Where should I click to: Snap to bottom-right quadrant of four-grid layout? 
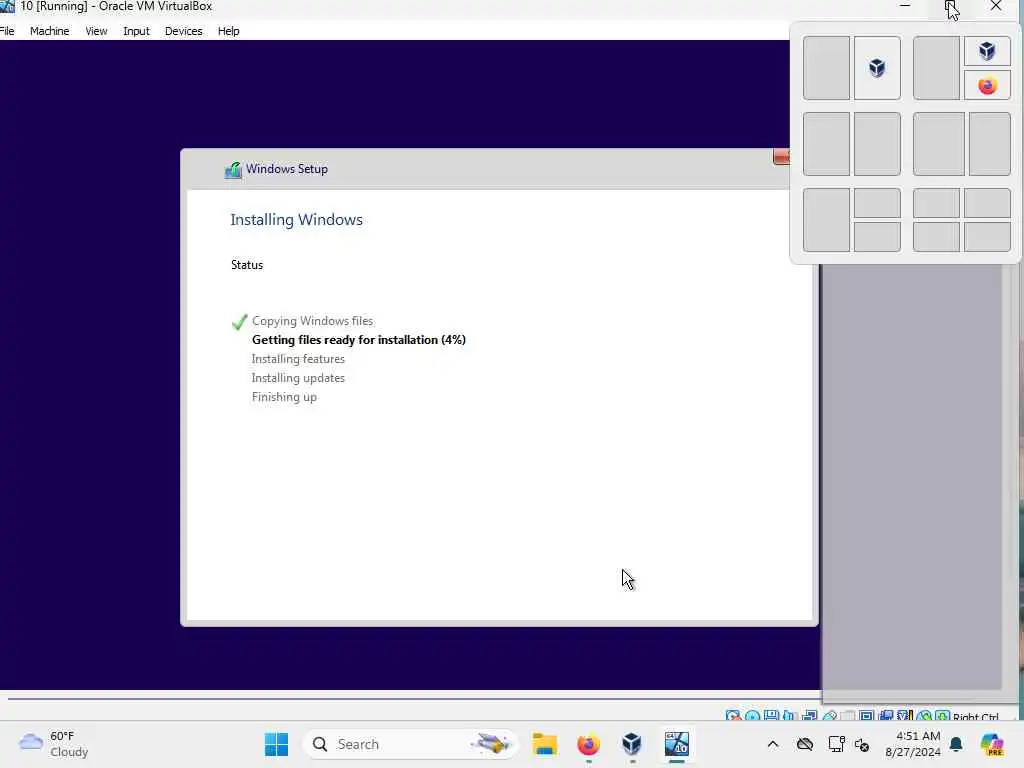click(987, 236)
